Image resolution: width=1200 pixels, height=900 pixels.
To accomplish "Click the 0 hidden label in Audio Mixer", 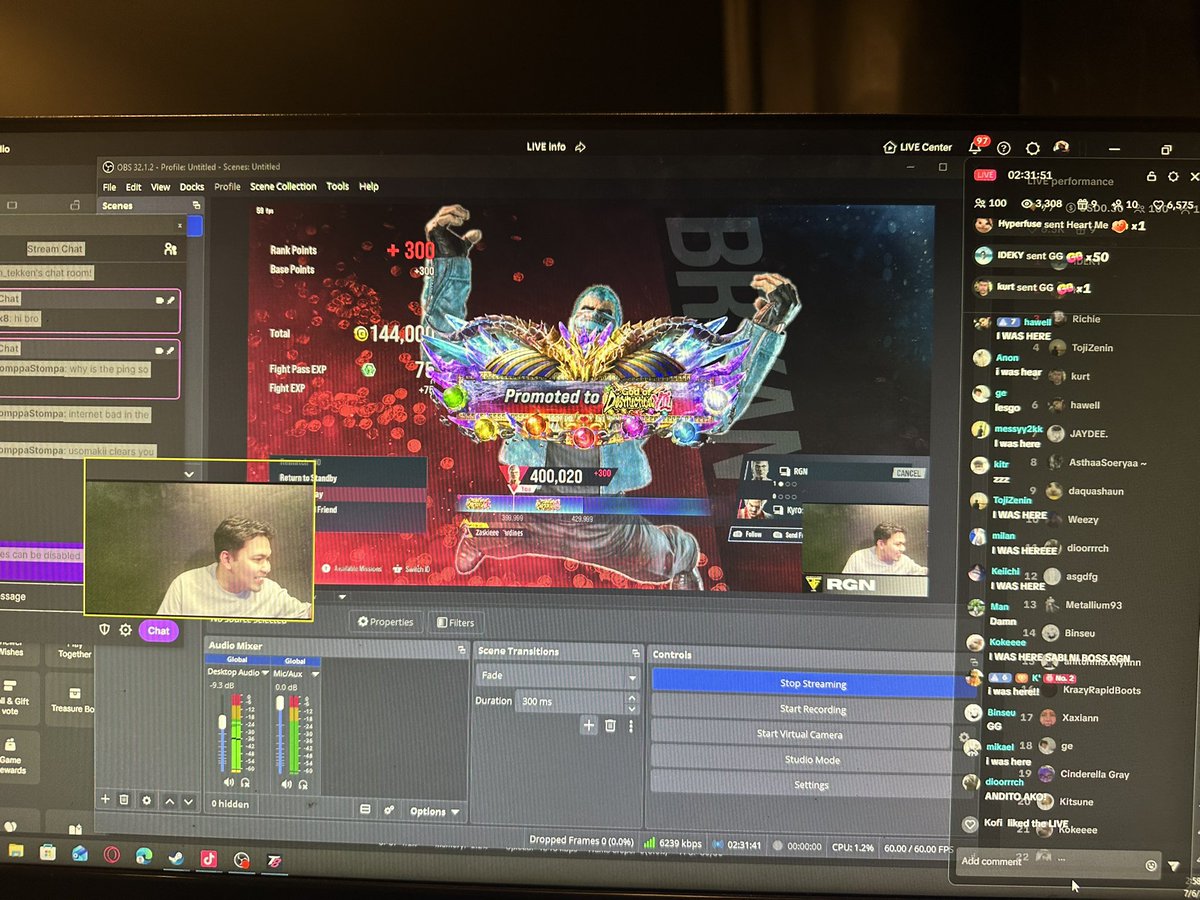I will pos(230,804).
